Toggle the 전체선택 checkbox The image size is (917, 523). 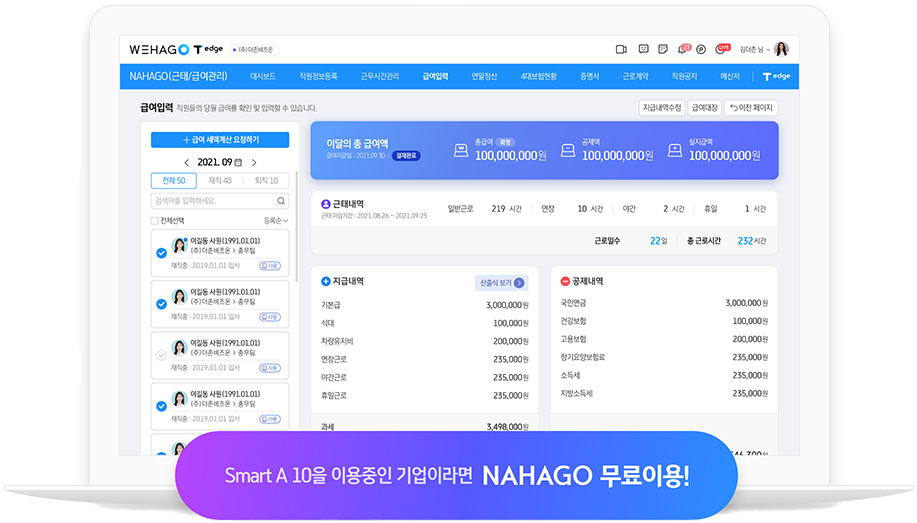(x=154, y=221)
